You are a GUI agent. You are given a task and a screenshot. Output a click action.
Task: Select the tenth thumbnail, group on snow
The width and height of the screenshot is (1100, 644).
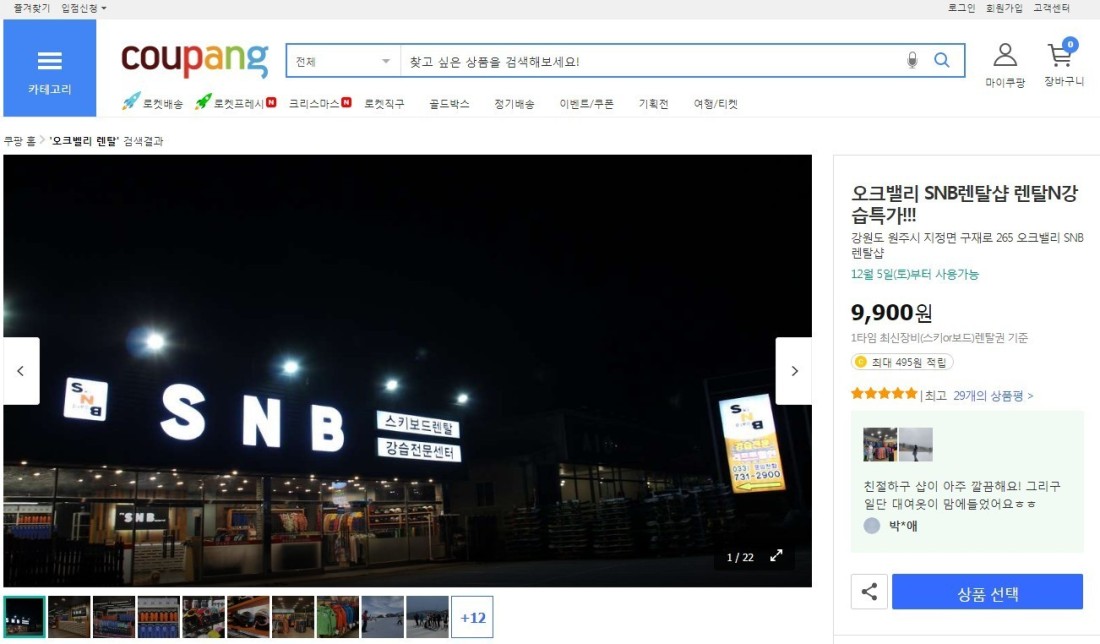[x=427, y=617]
